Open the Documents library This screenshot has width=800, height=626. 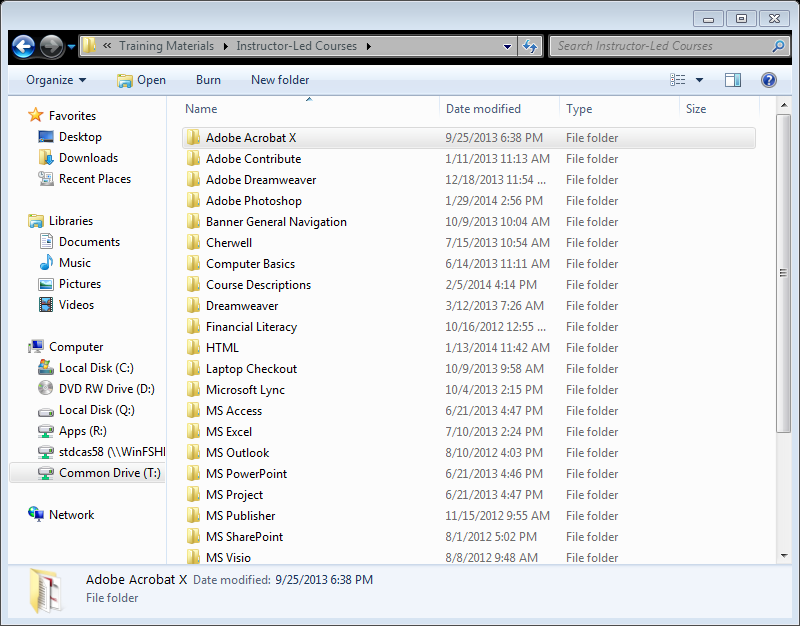click(x=89, y=242)
